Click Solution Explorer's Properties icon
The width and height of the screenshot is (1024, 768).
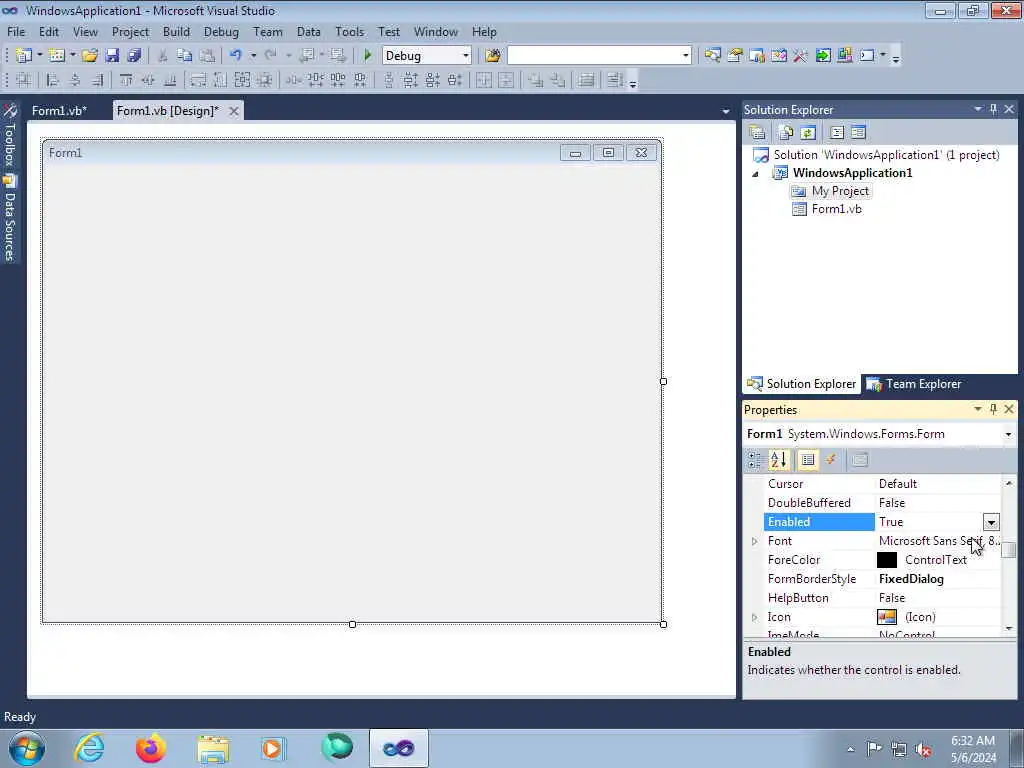click(x=758, y=133)
